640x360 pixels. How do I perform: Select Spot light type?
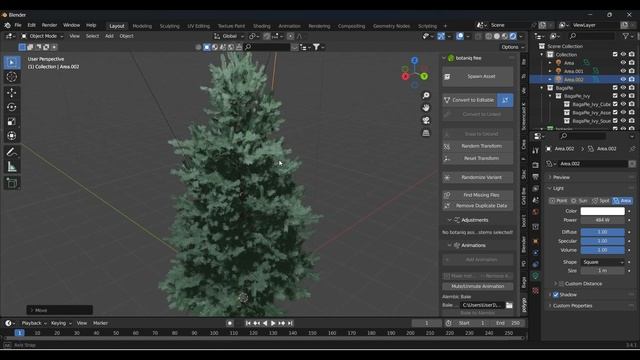click(x=600, y=201)
